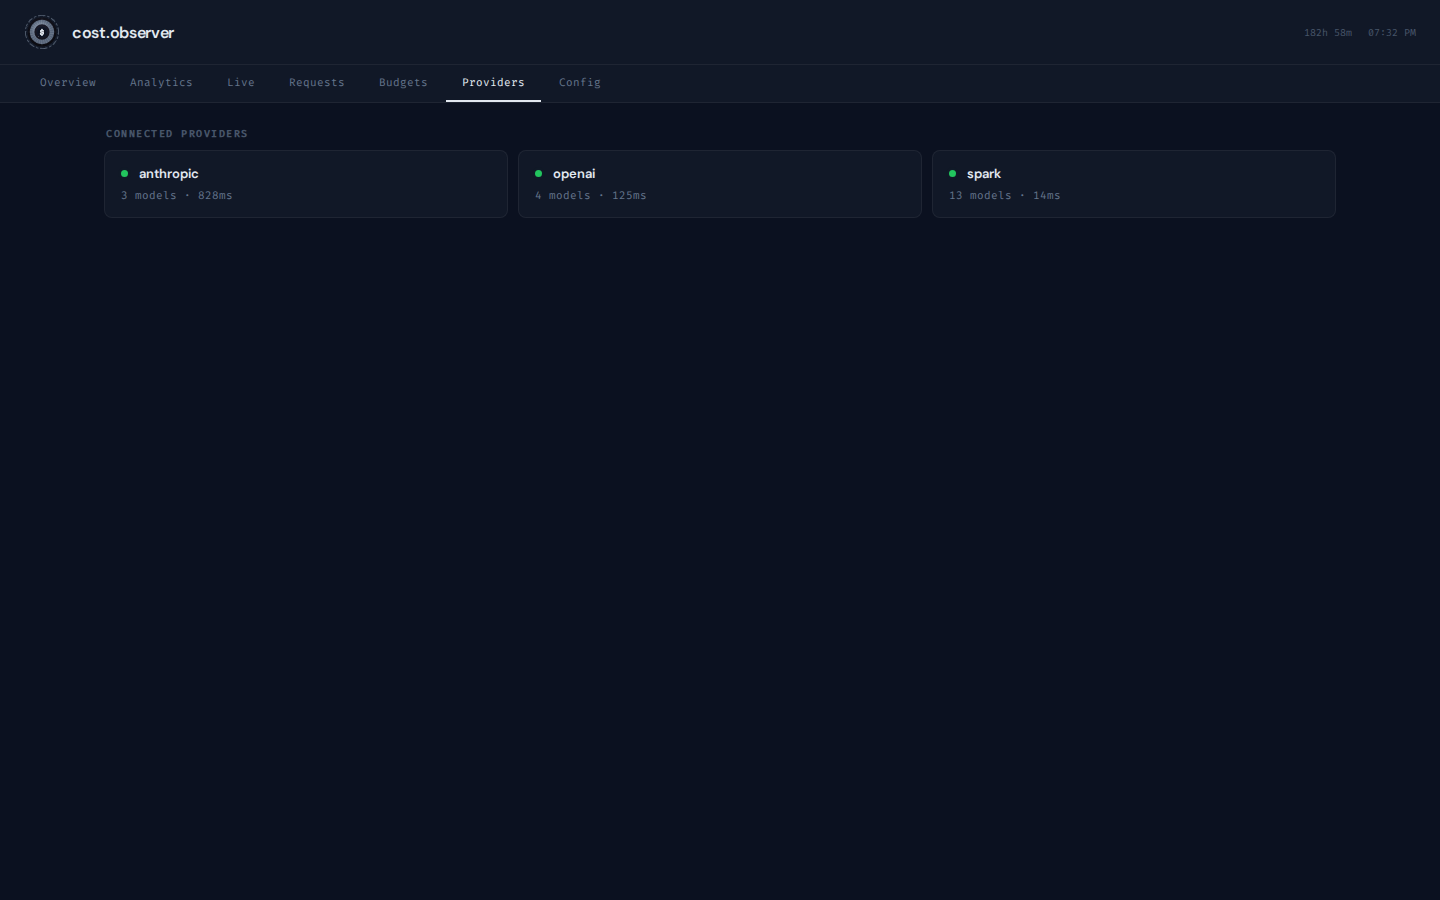Screen dimensions: 1440x900
Task: Click the cost.observer title text
Action: pos(123,33)
